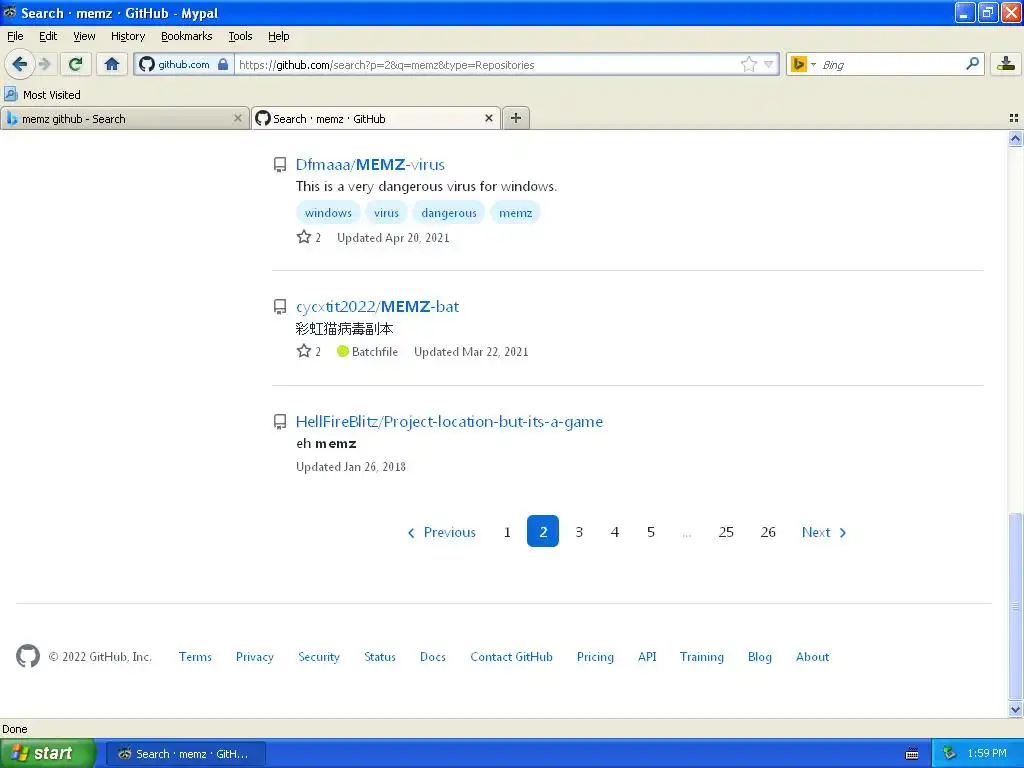The height and width of the screenshot is (768, 1024).
Task: Open the Windows Start button
Action: [47, 753]
